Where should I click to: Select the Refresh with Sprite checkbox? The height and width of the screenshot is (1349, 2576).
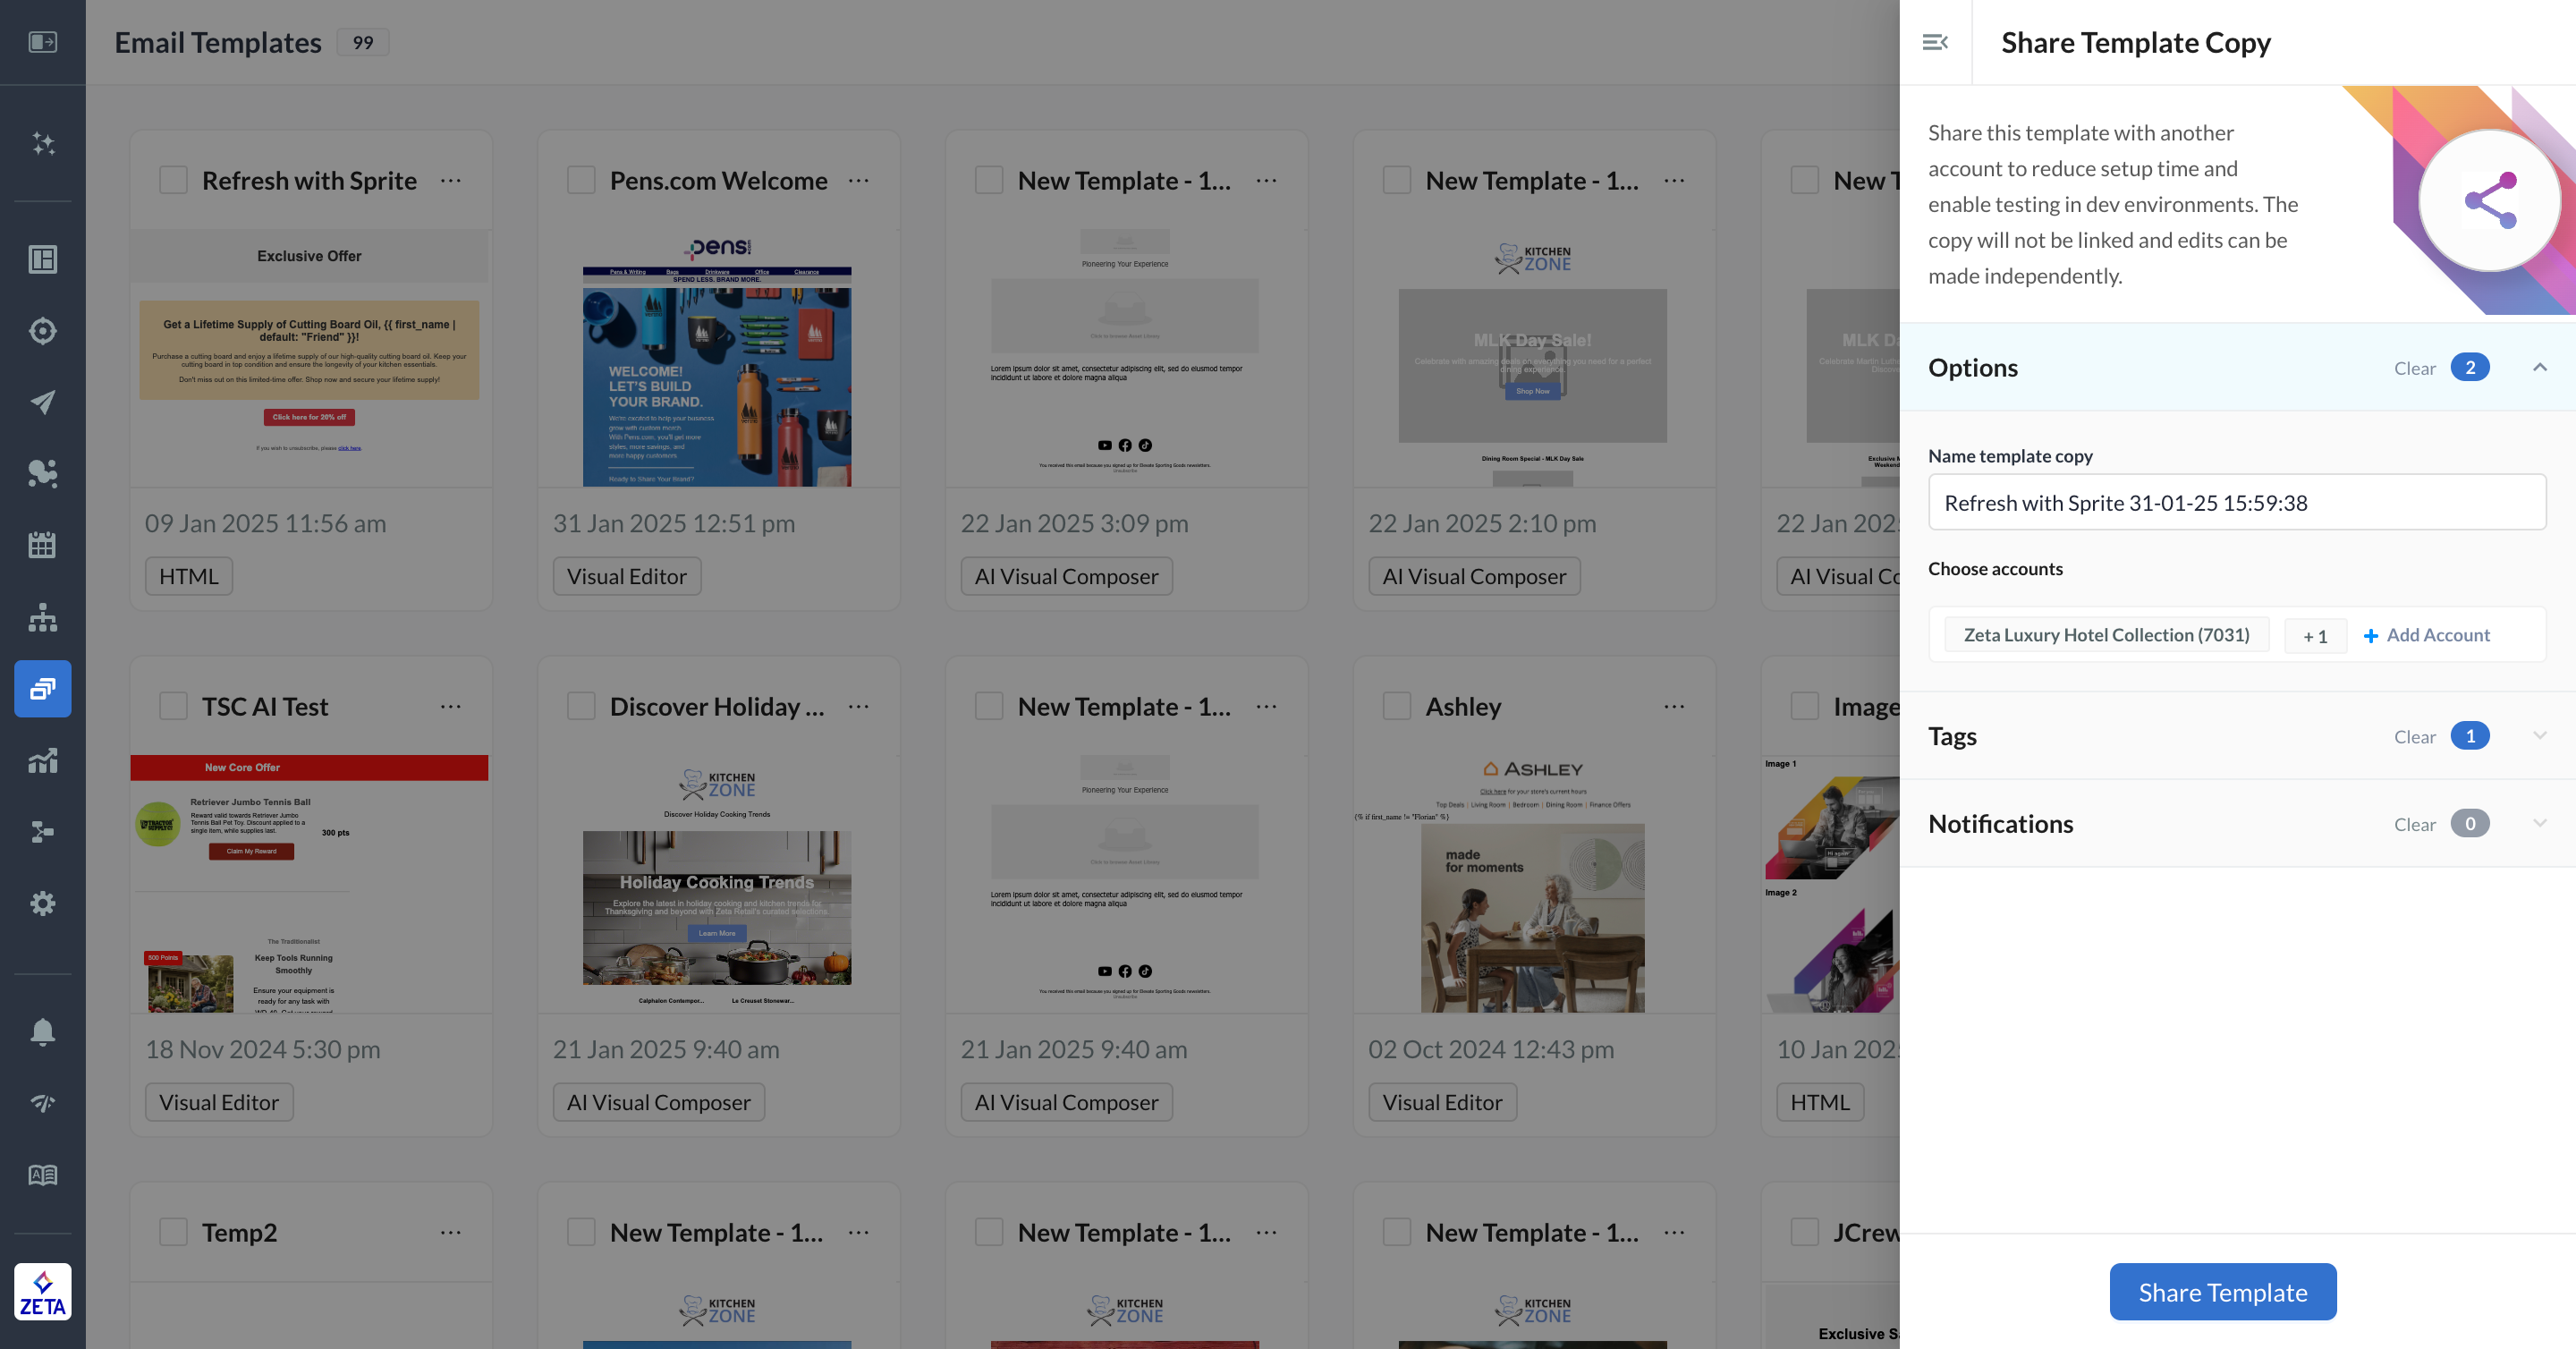[174, 181]
